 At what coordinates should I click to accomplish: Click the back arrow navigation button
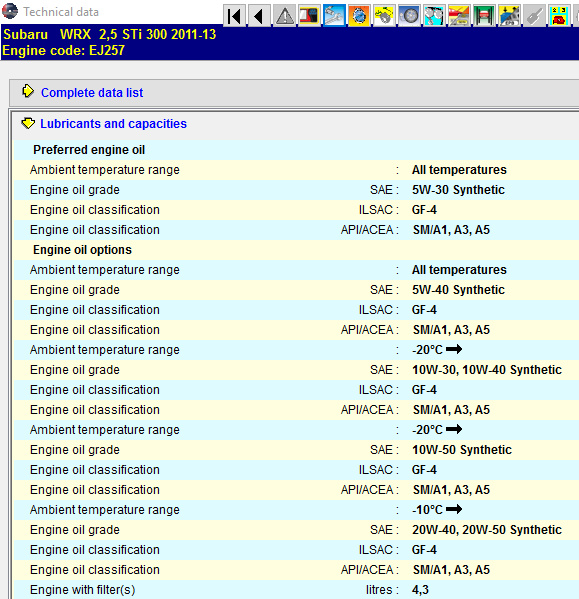[259, 16]
